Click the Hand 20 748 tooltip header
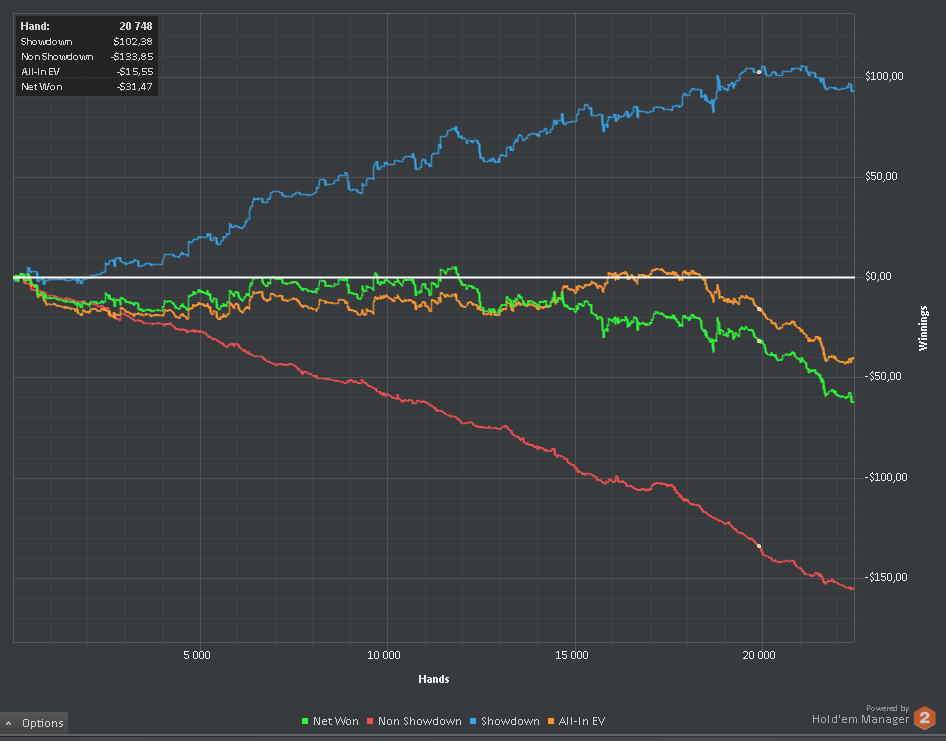 point(86,26)
